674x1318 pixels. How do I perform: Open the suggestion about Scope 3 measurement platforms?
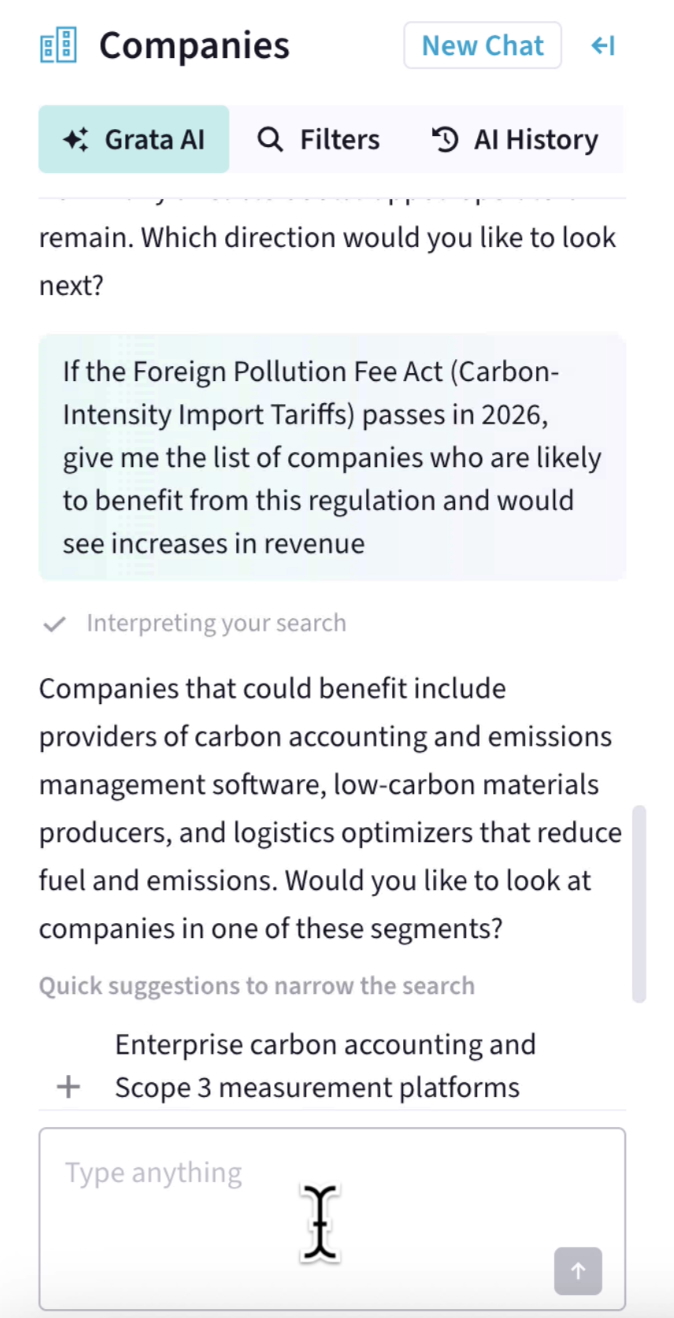326,1065
